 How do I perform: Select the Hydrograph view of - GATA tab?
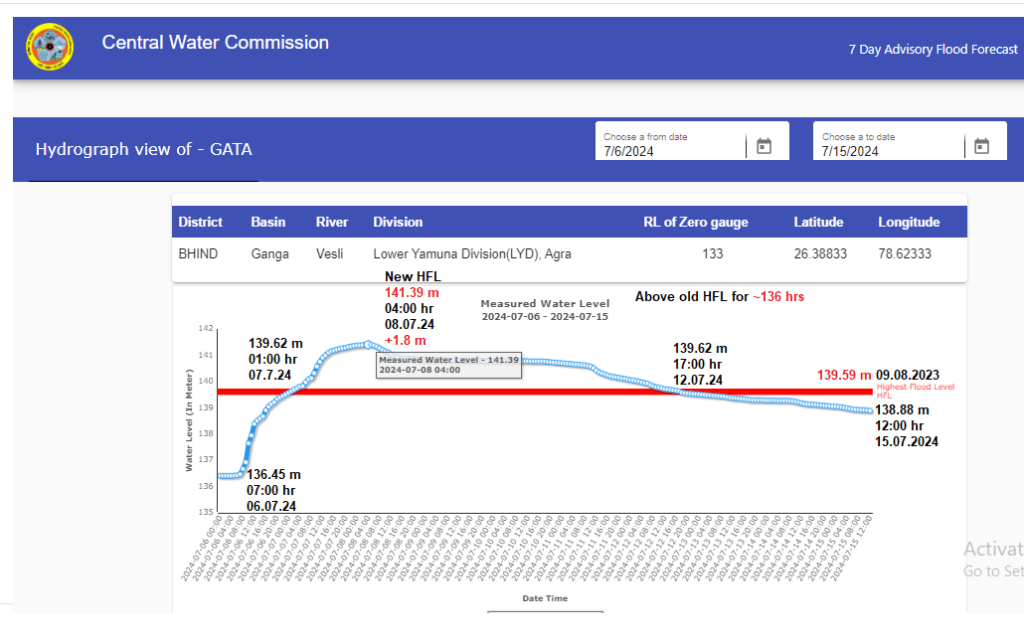click(144, 150)
